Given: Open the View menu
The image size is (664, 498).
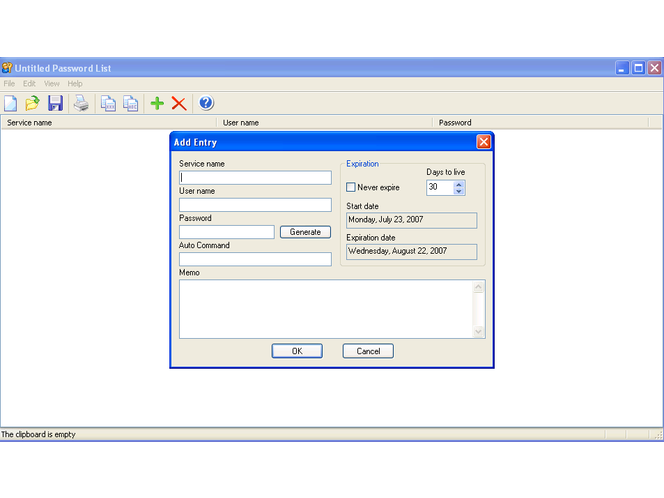Looking at the screenshot, I should click(52, 83).
